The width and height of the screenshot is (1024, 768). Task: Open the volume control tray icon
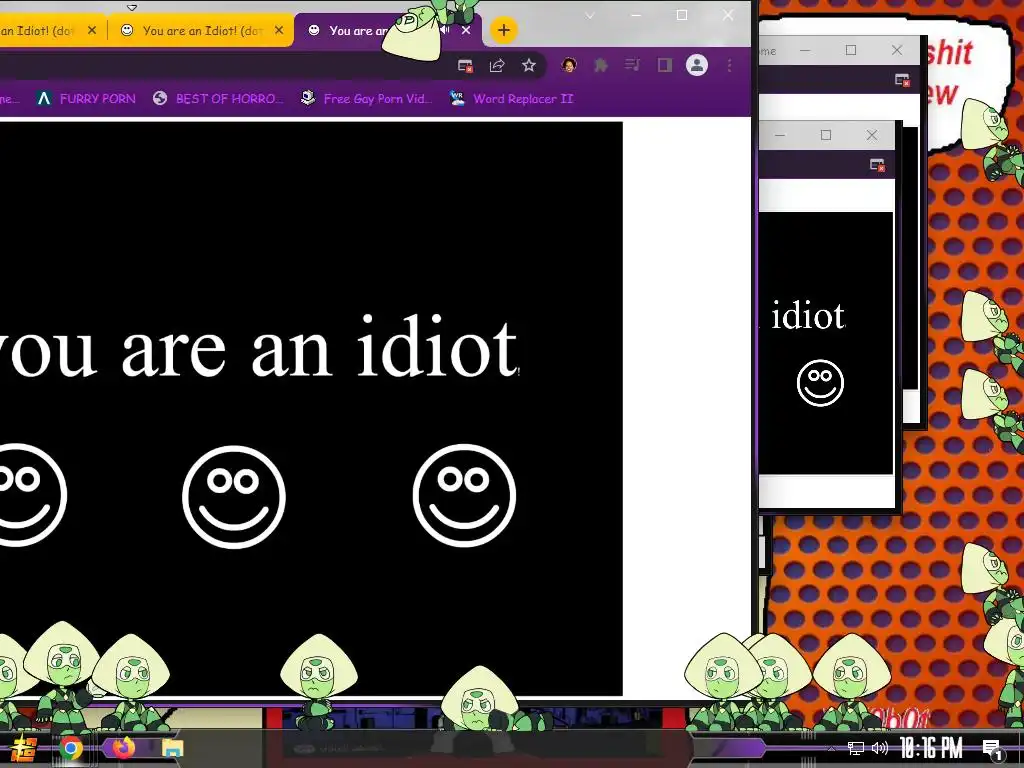pyautogui.click(x=880, y=748)
